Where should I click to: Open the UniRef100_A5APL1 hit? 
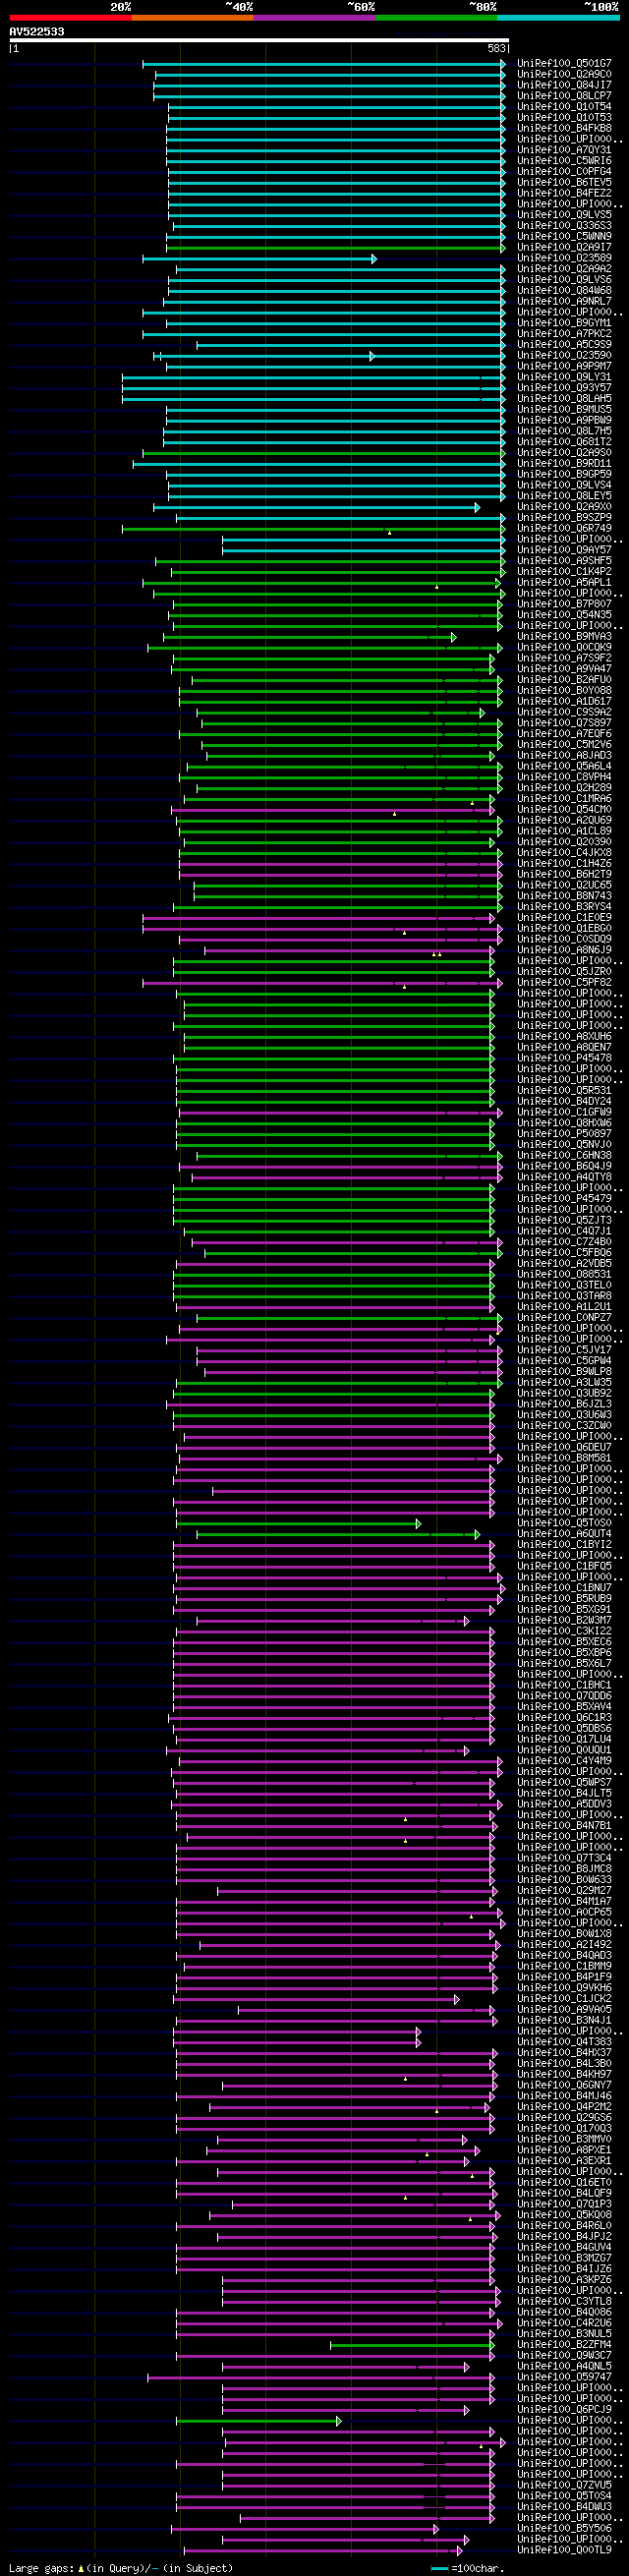(x=565, y=583)
